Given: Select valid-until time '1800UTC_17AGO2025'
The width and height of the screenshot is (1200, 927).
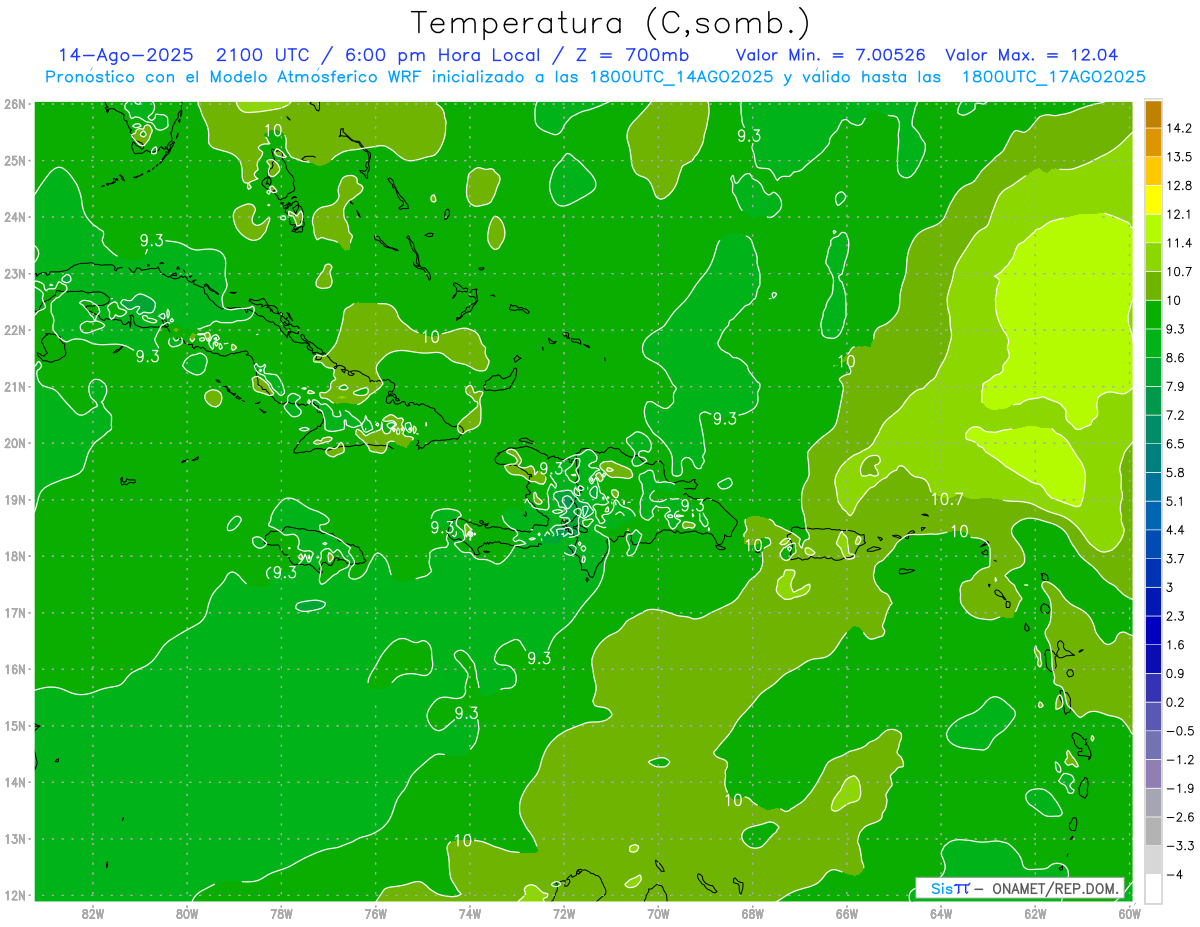Looking at the screenshot, I should click(x=1052, y=77).
